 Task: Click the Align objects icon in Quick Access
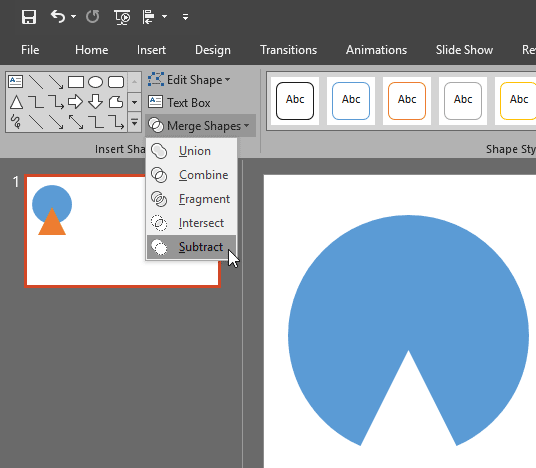pyautogui.click(x=149, y=17)
